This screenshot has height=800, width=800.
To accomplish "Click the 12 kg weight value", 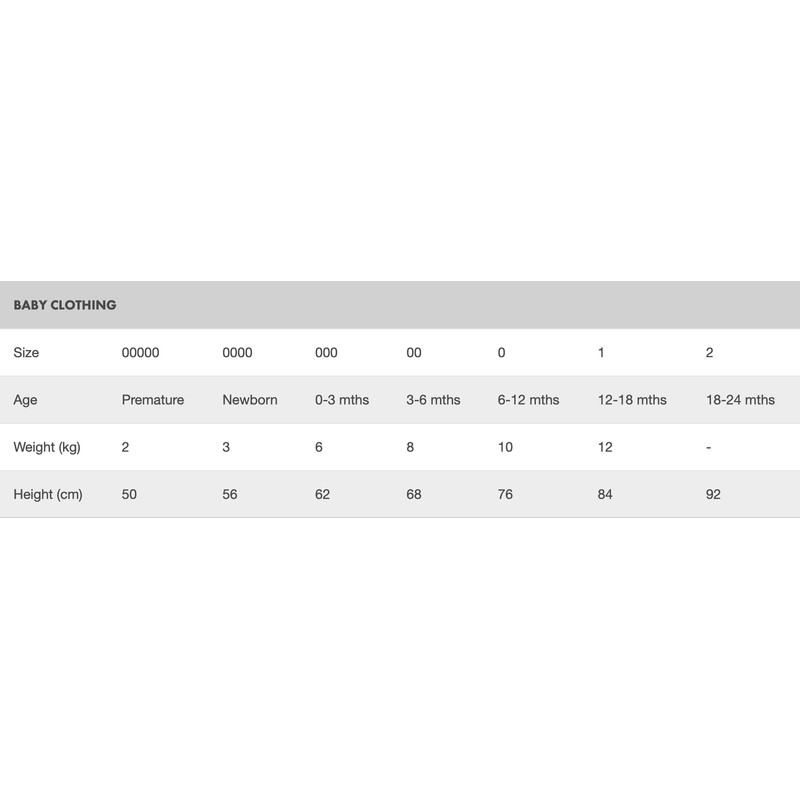I will click(x=605, y=447).
